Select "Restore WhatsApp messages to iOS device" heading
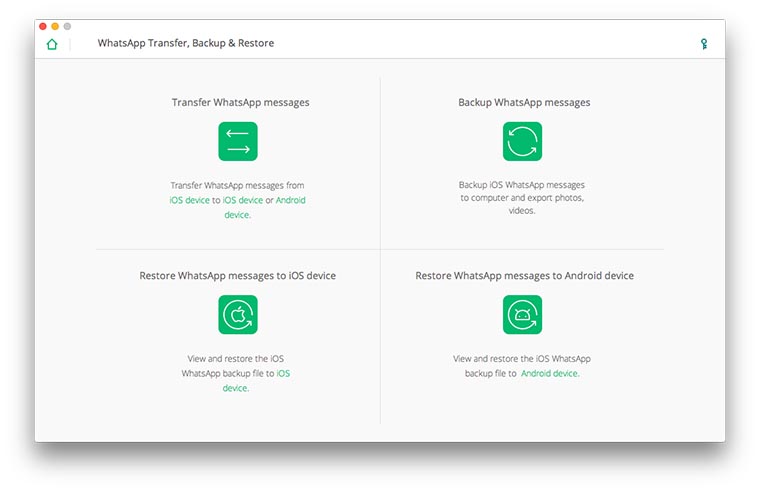This screenshot has height=491, width=760. click(x=238, y=276)
